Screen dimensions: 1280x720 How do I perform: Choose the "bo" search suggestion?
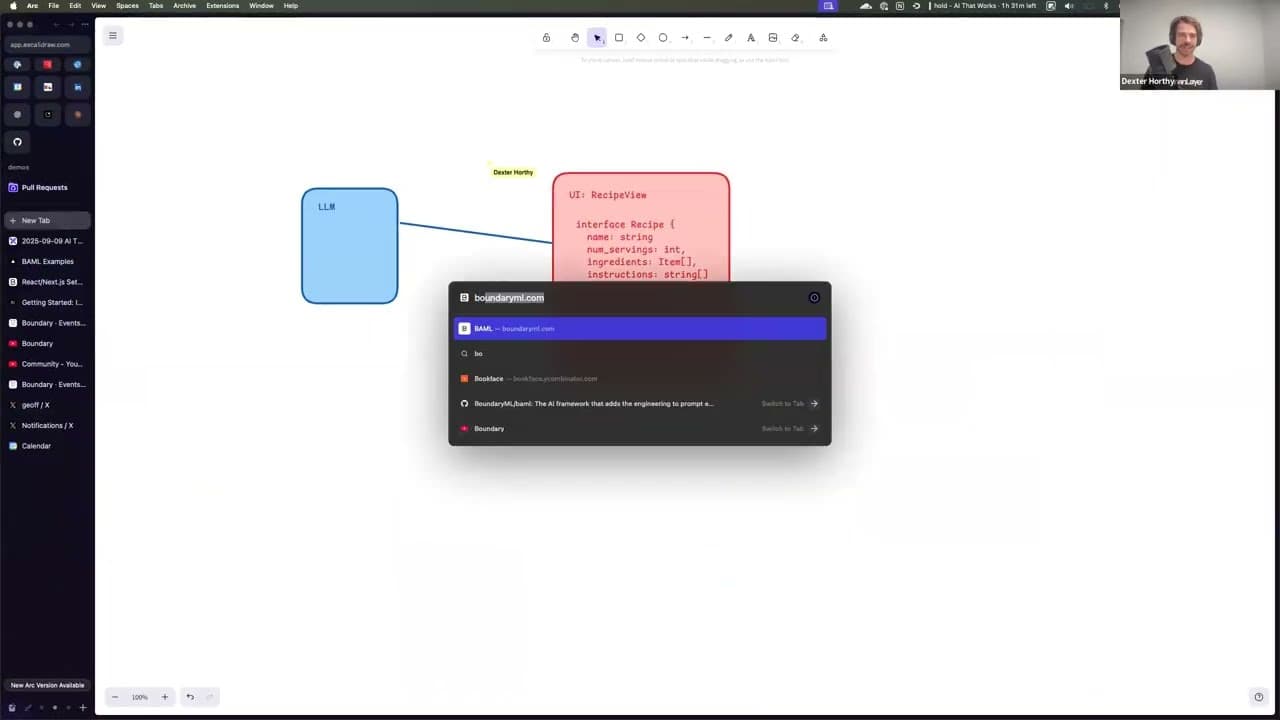[x=640, y=354]
